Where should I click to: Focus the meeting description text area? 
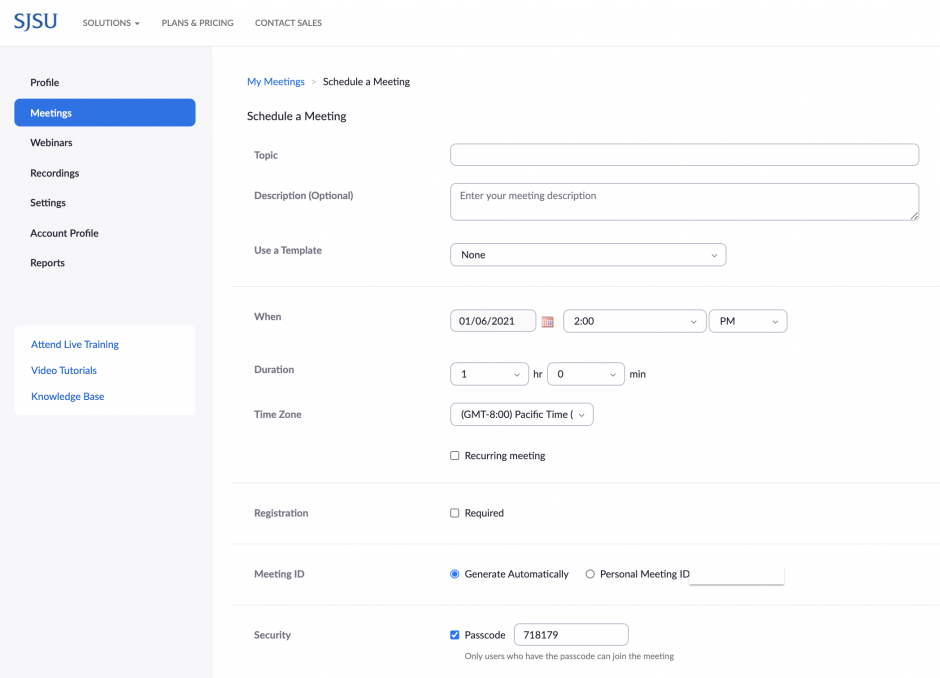tap(684, 201)
